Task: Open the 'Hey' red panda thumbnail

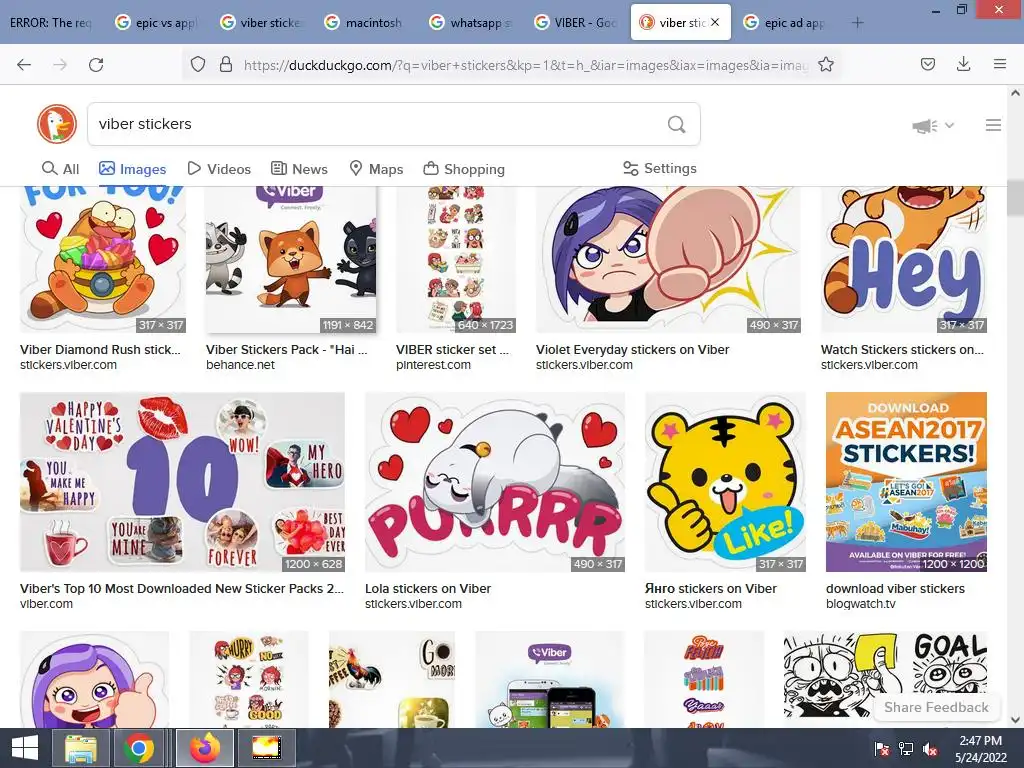Action: click(904, 260)
